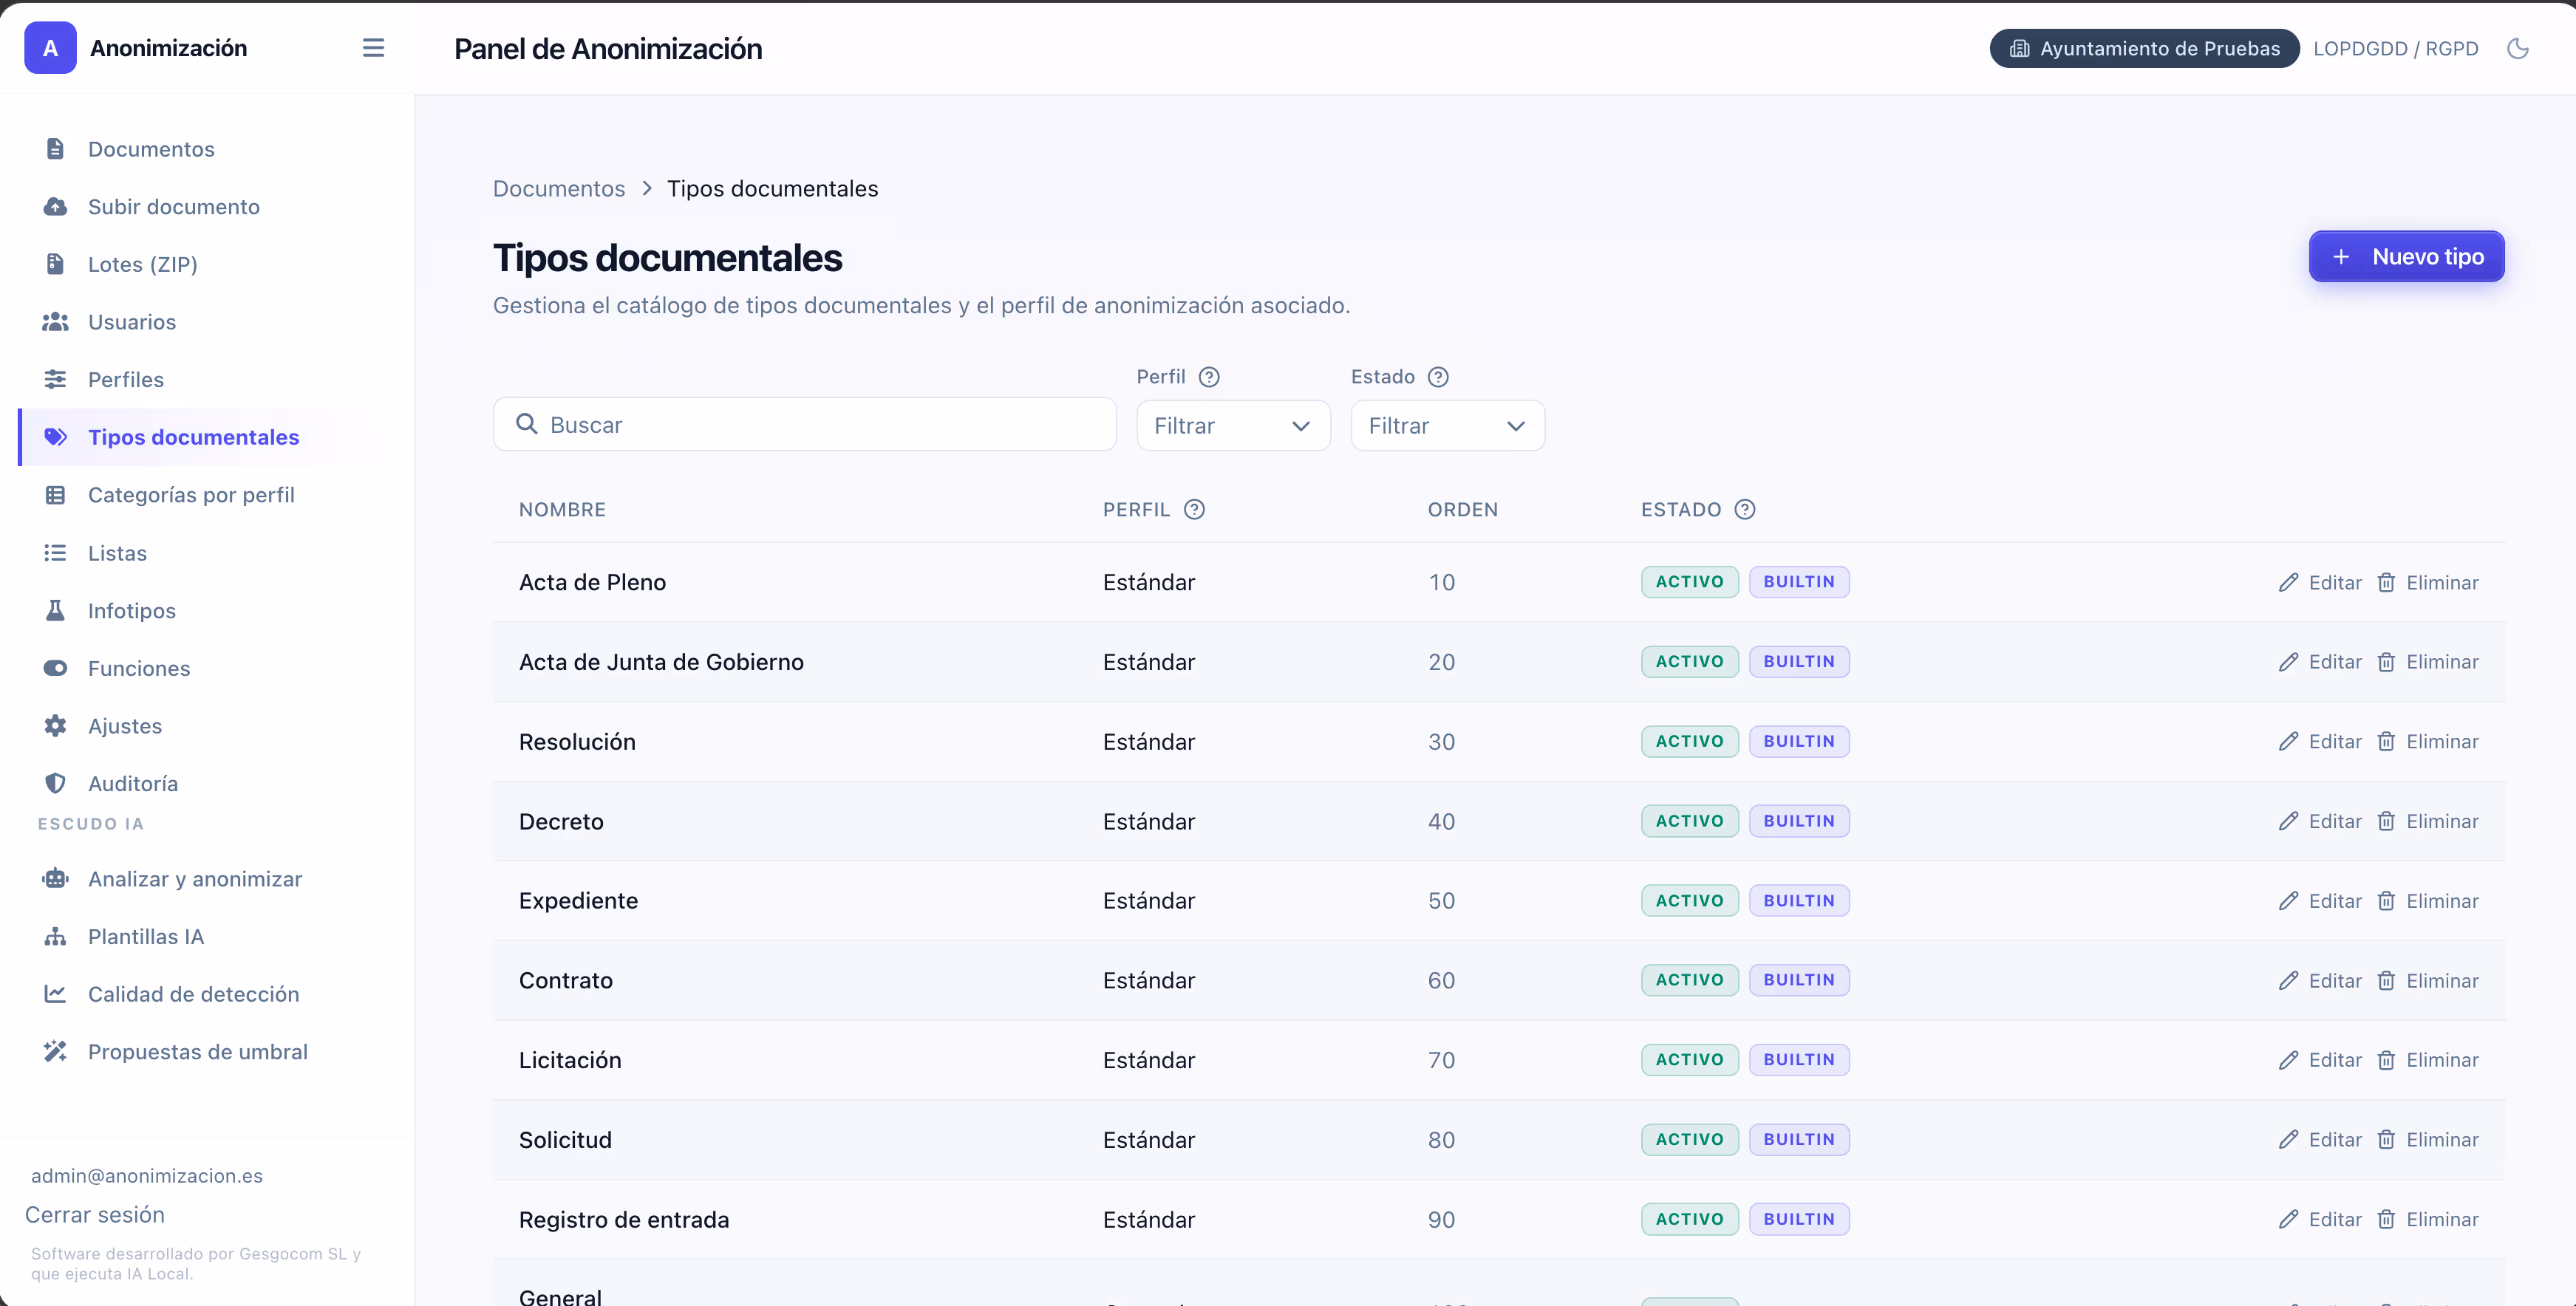Image resolution: width=2576 pixels, height=1306 pixels.
Task: Click help icon next to Estado filter label
Action: [1438, 377]
